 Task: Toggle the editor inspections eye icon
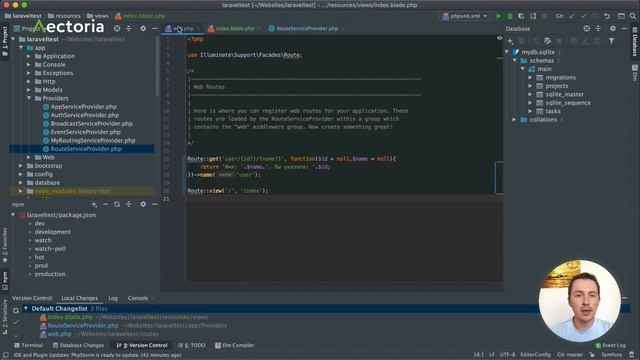coord(499,38)
